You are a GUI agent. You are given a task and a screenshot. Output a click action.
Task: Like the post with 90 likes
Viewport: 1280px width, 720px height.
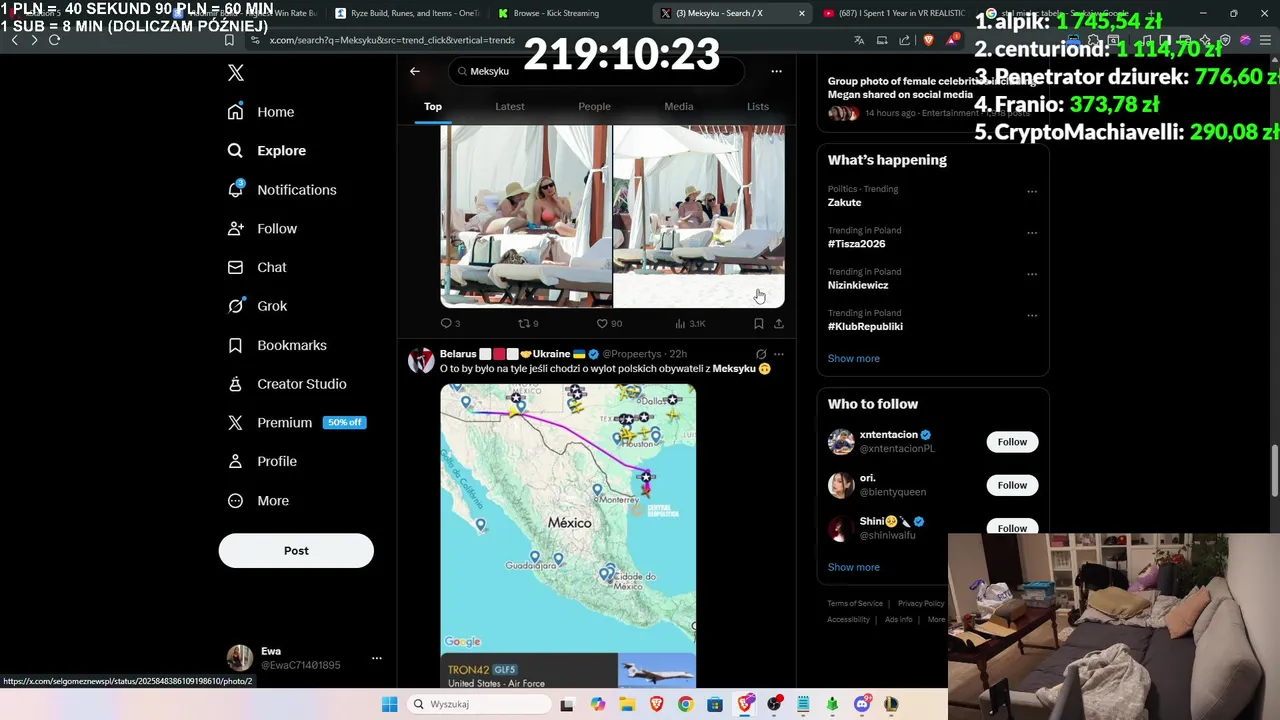coord(609,324)
